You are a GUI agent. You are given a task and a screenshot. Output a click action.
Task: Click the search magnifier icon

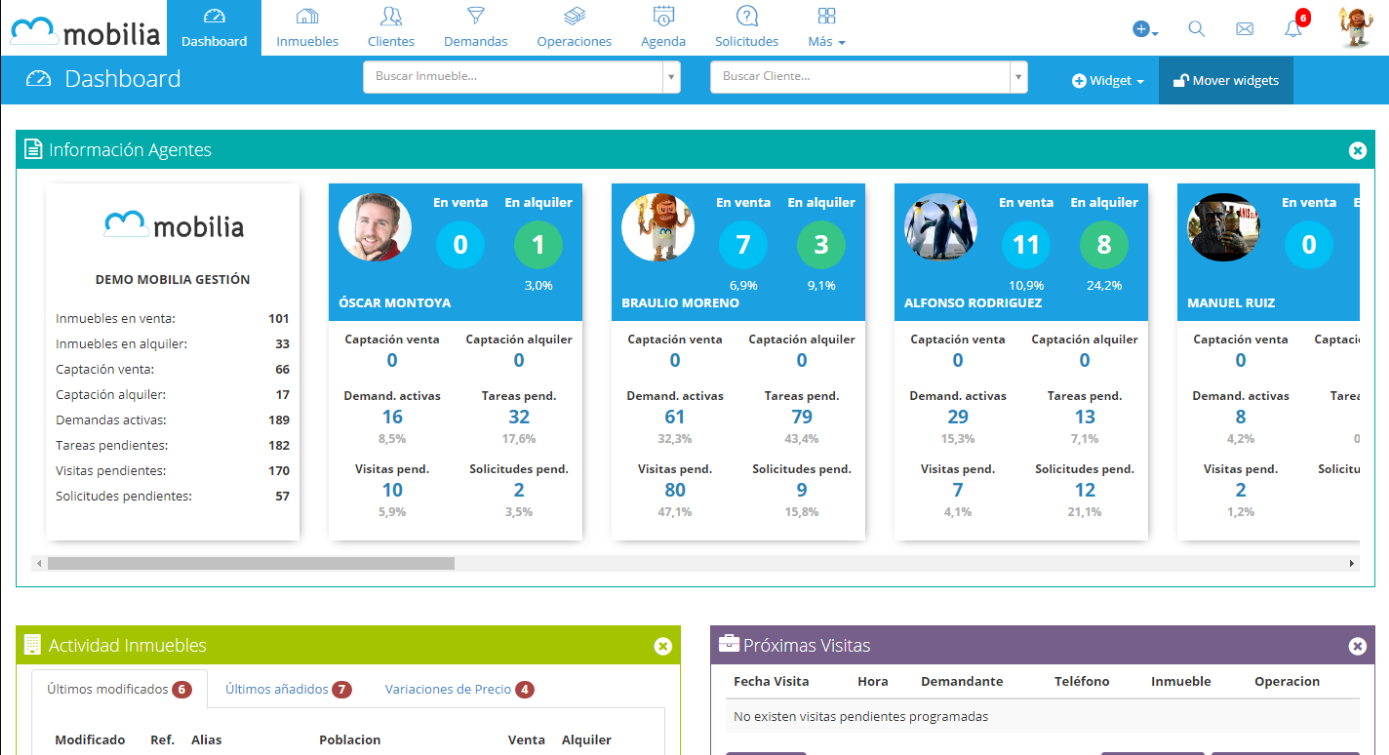click(x=1196, y=29)
